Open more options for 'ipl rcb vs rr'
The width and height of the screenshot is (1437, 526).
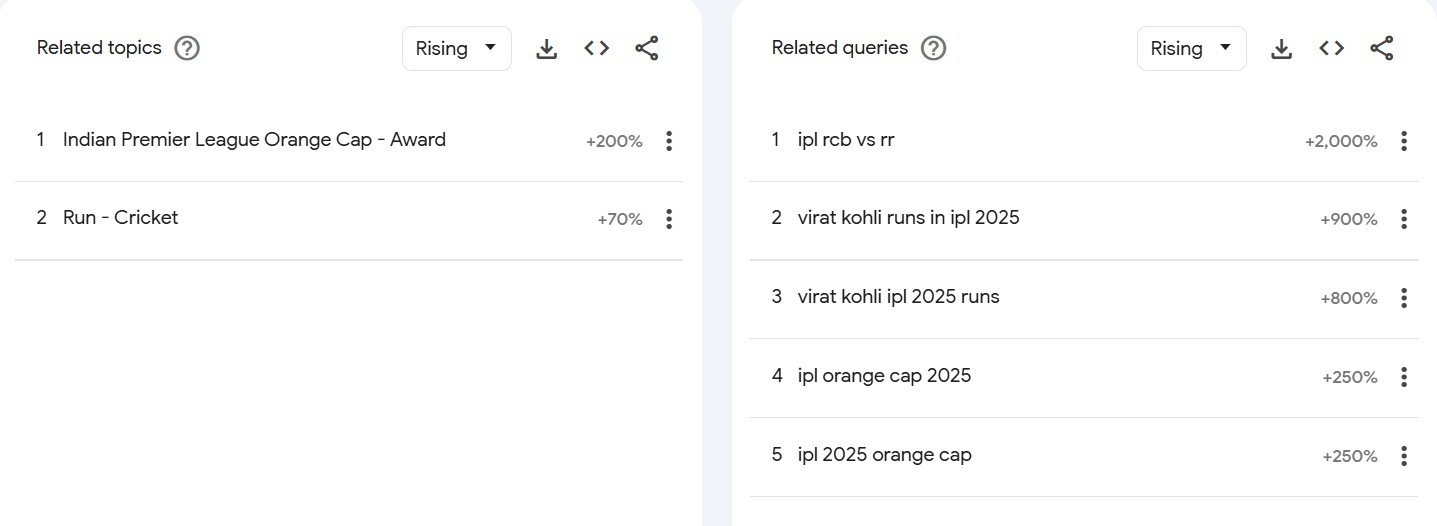pyautogui.click(x=1404, y=141)
